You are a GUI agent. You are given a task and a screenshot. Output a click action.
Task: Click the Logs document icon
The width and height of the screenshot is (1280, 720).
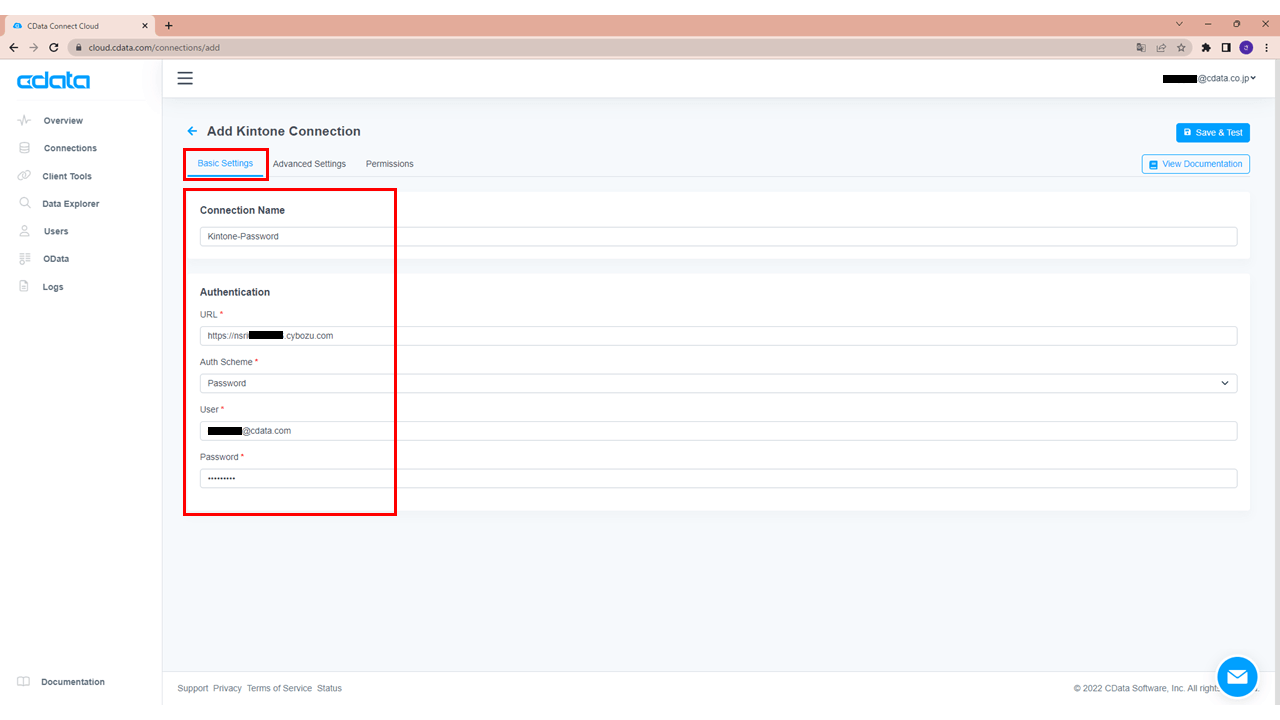click(24, 286)
